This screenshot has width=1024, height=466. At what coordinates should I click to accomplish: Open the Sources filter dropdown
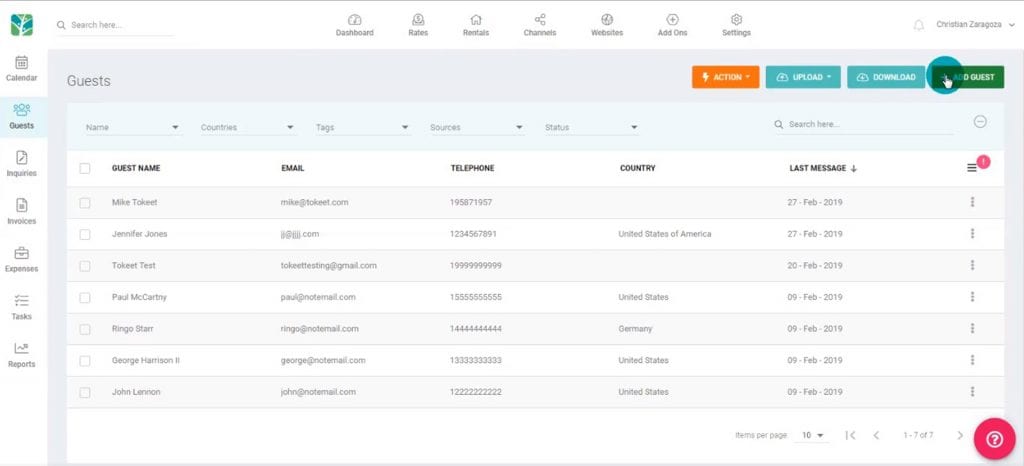tap(477, 128)
